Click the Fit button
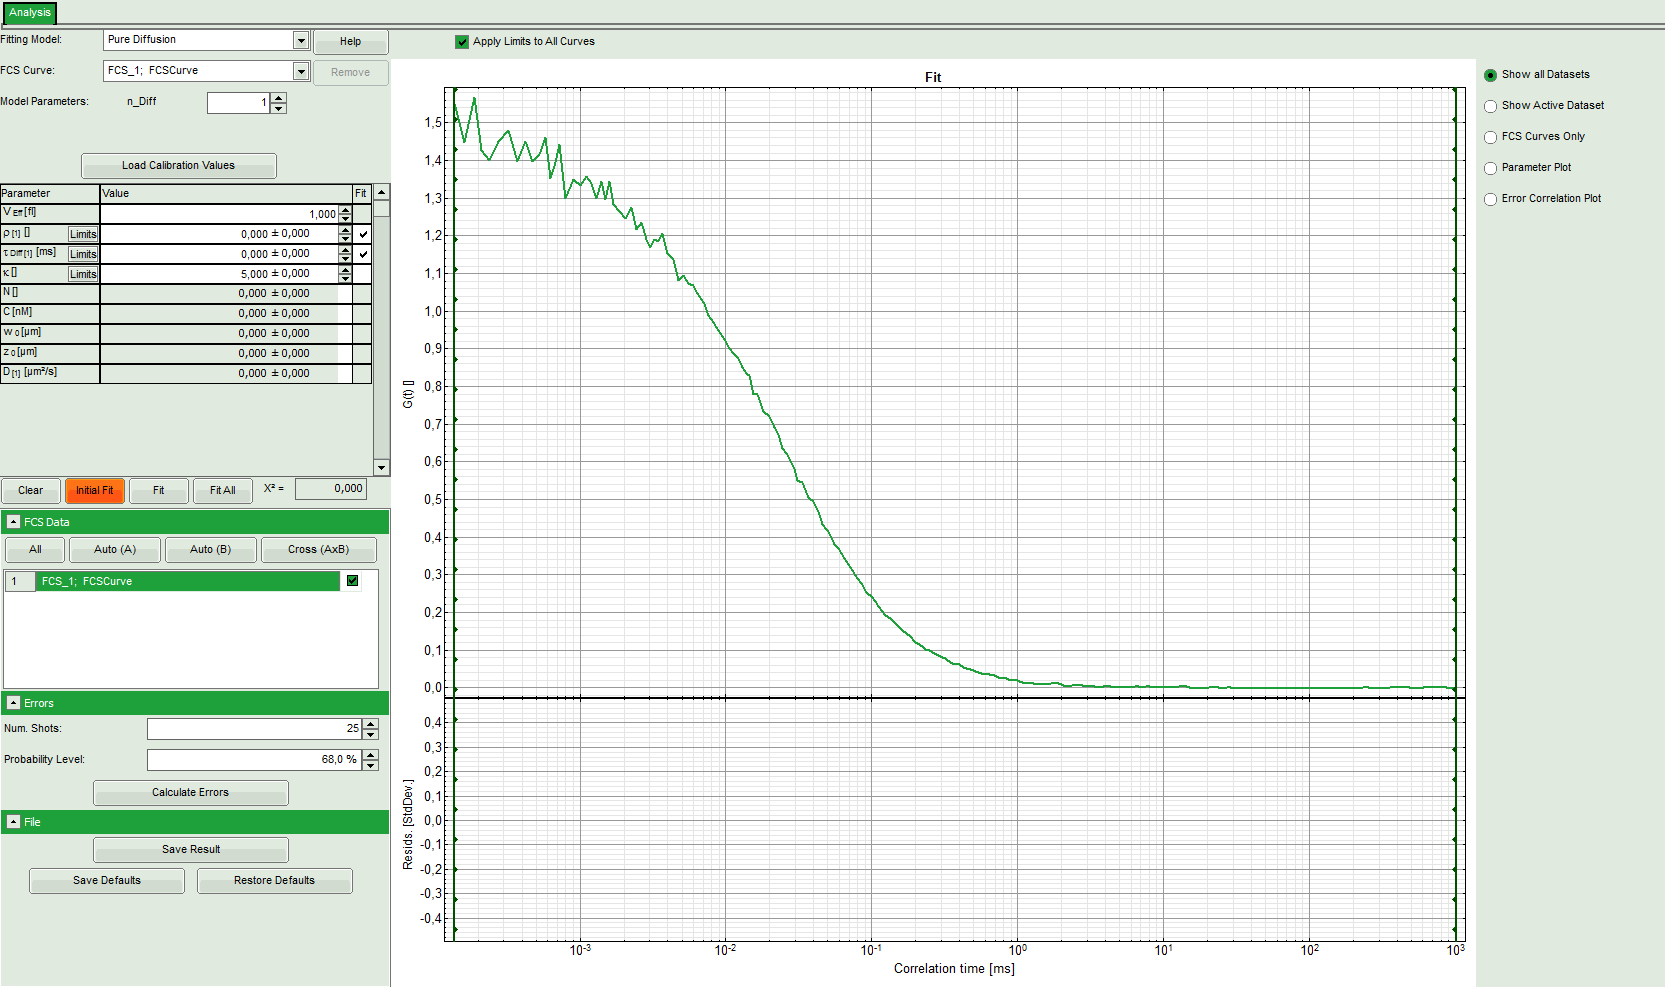1665x987 pixels. pos(158,491)
